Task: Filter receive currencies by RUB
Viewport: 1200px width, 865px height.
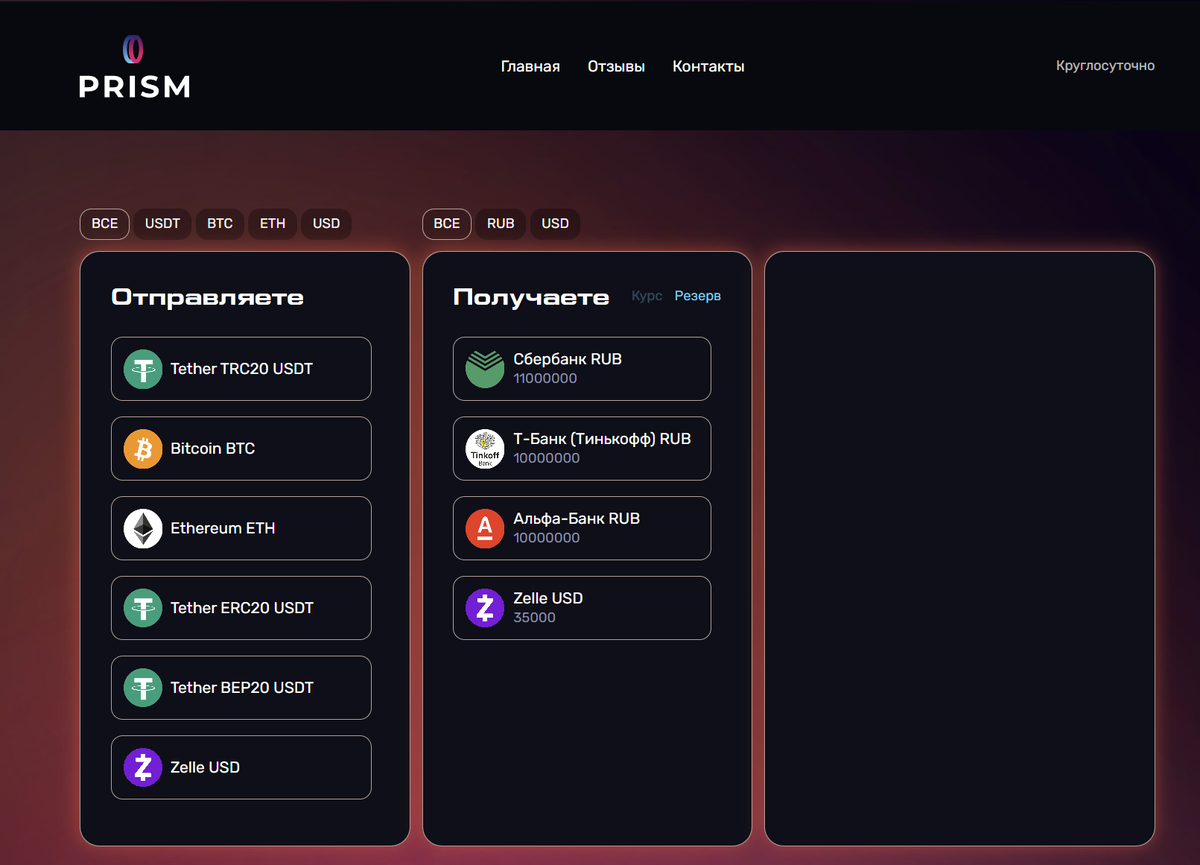Action: click(501, 223)
